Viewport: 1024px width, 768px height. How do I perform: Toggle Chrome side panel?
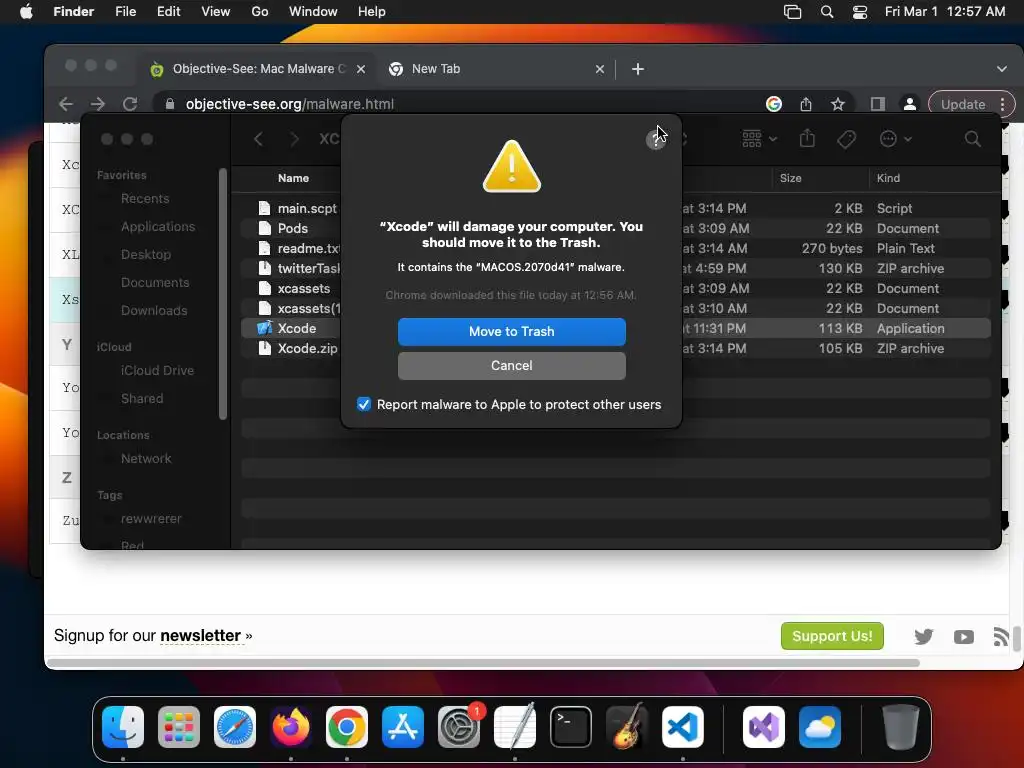[x=878, y=104]
